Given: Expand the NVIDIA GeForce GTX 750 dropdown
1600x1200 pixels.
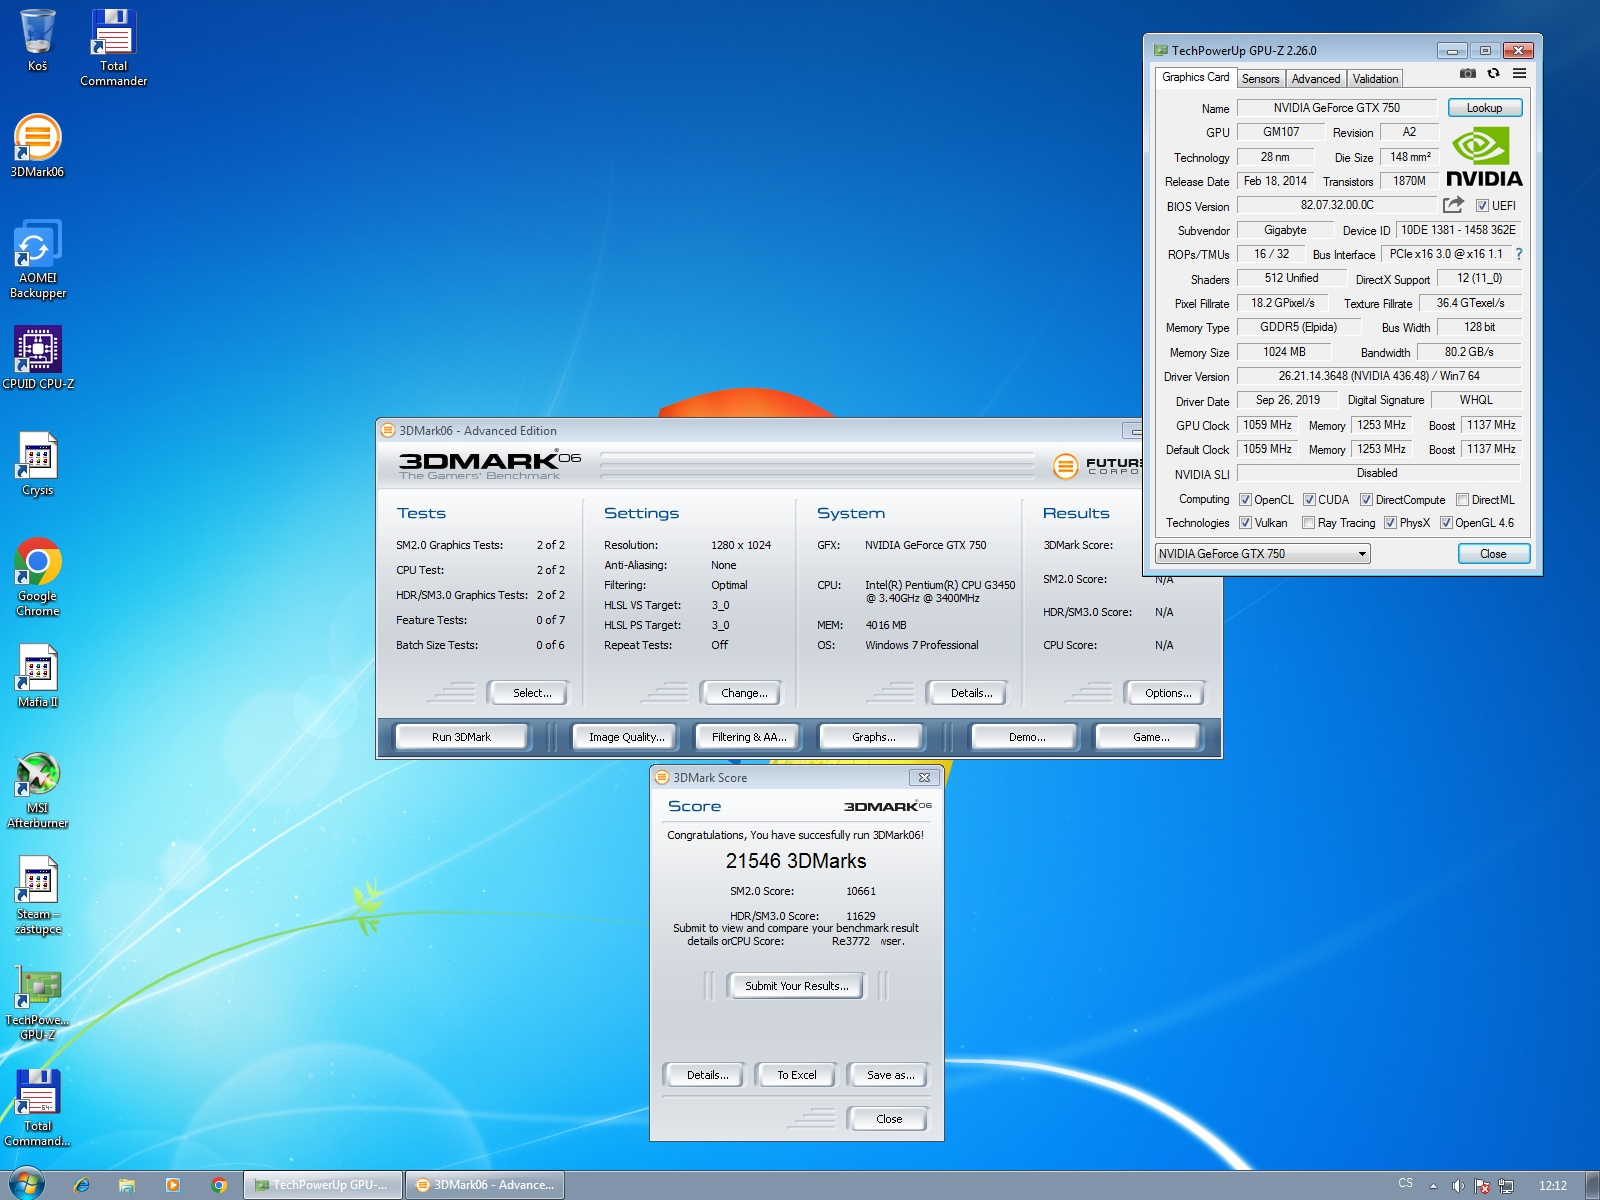Looking at the screenshot, I should pos(1361,554).
